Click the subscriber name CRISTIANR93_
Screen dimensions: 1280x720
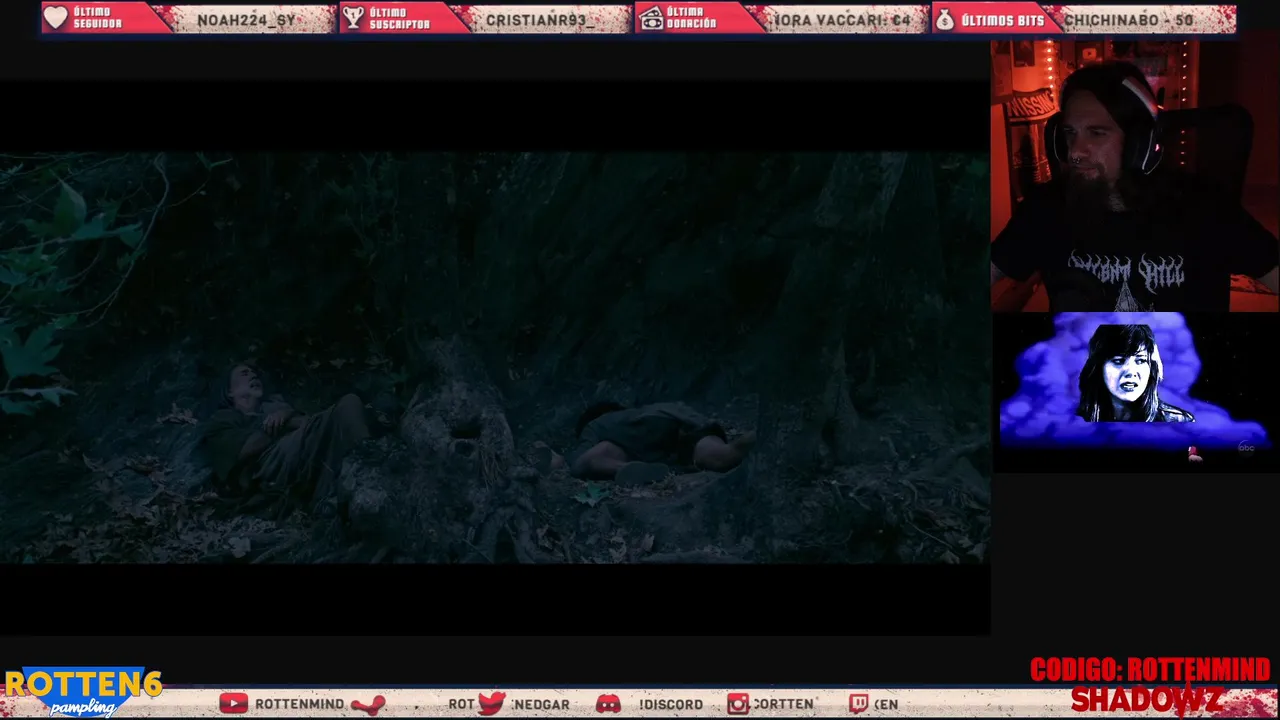click(541, 20)
